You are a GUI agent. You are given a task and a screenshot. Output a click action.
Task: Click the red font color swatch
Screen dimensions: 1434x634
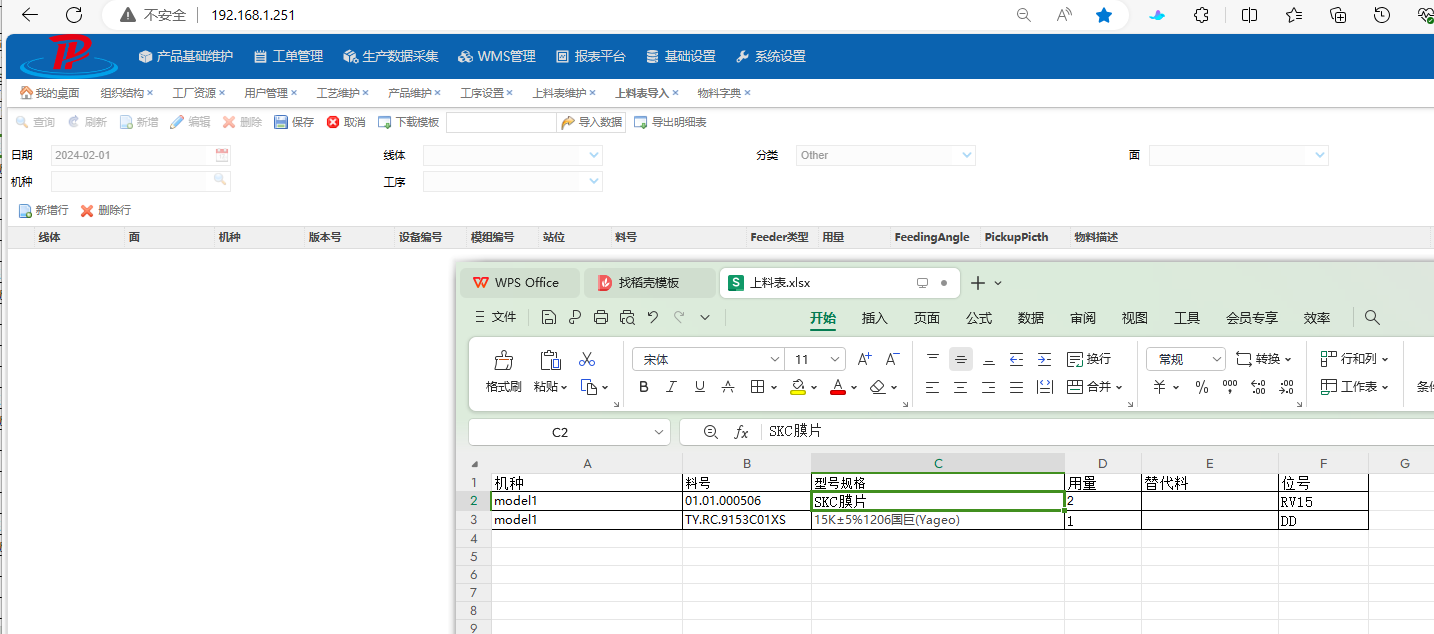click(838, 387)
